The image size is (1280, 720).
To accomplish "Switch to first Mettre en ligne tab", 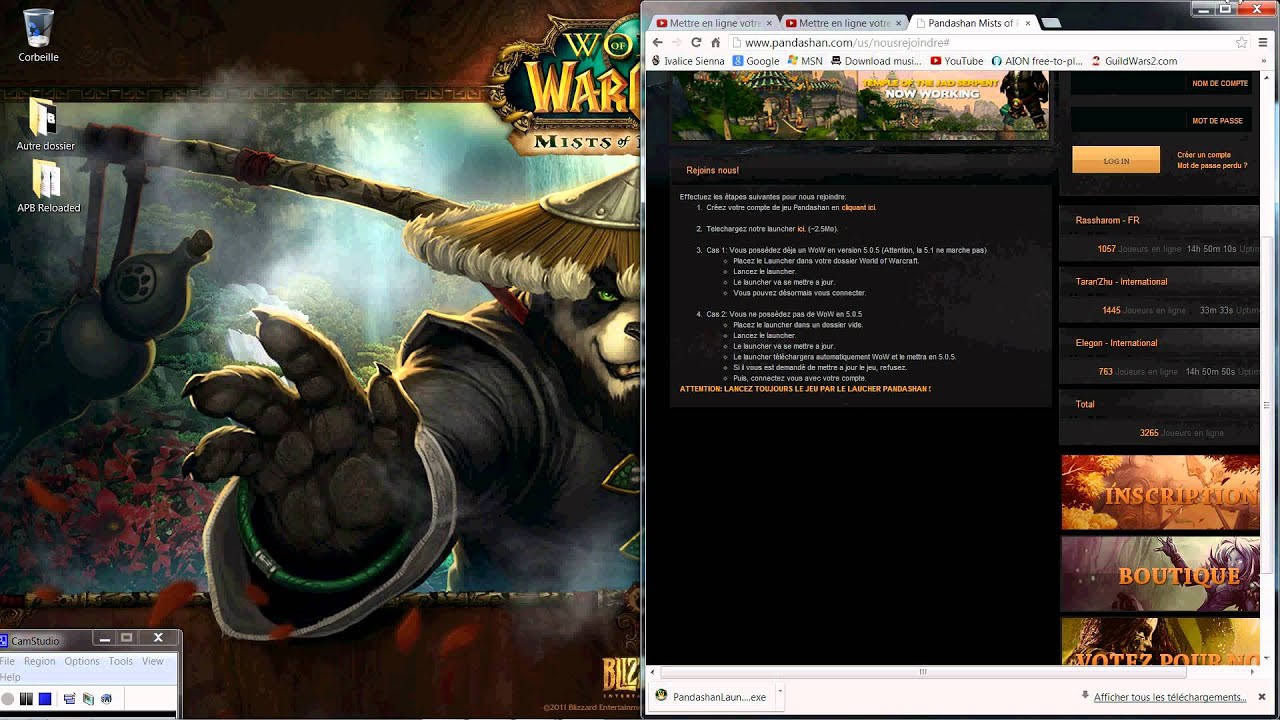I will click(x=713, y=23).
